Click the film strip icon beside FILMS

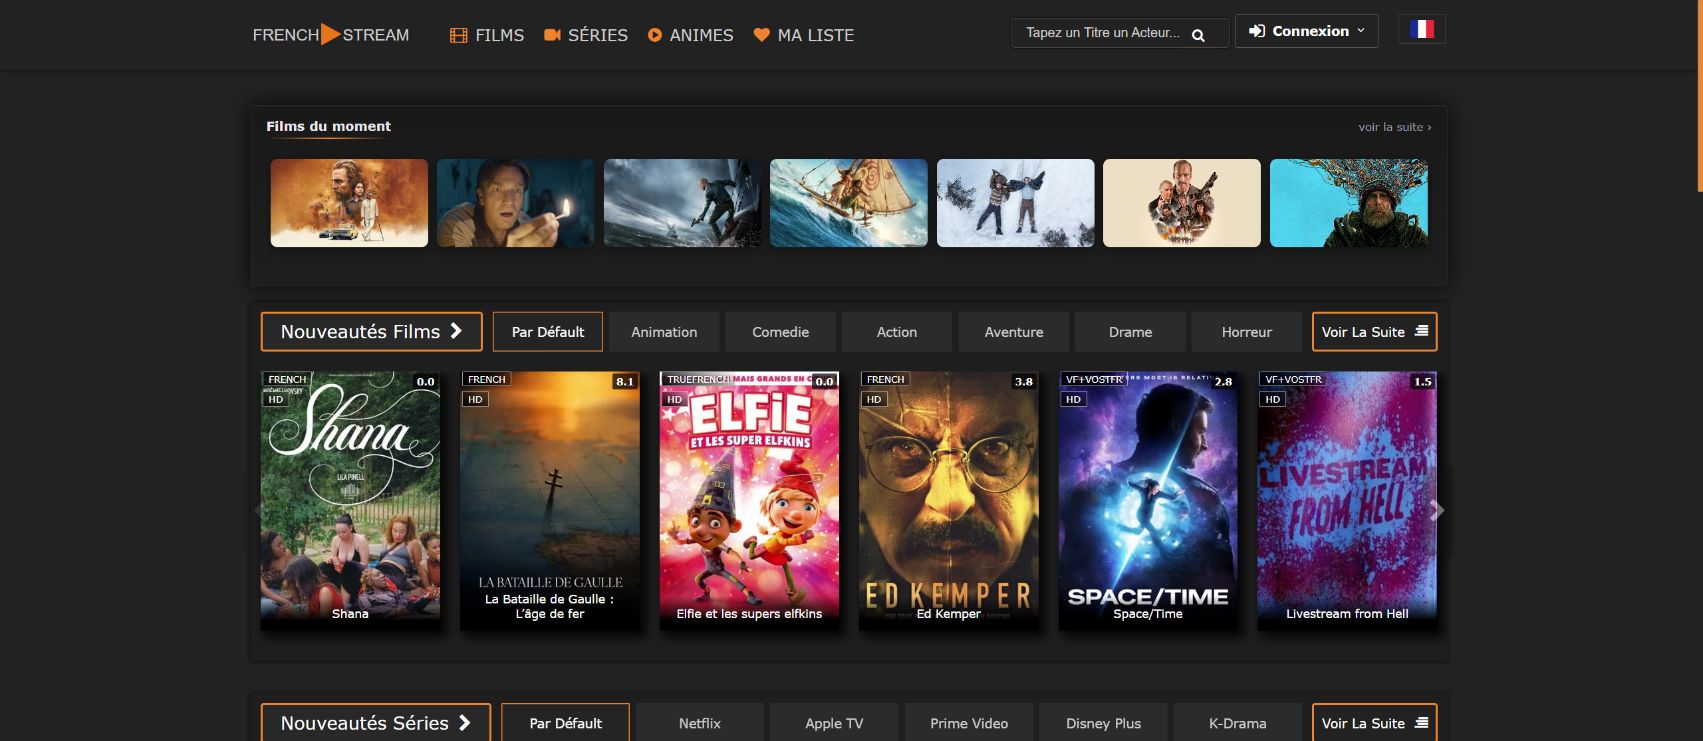coord(459,36)
